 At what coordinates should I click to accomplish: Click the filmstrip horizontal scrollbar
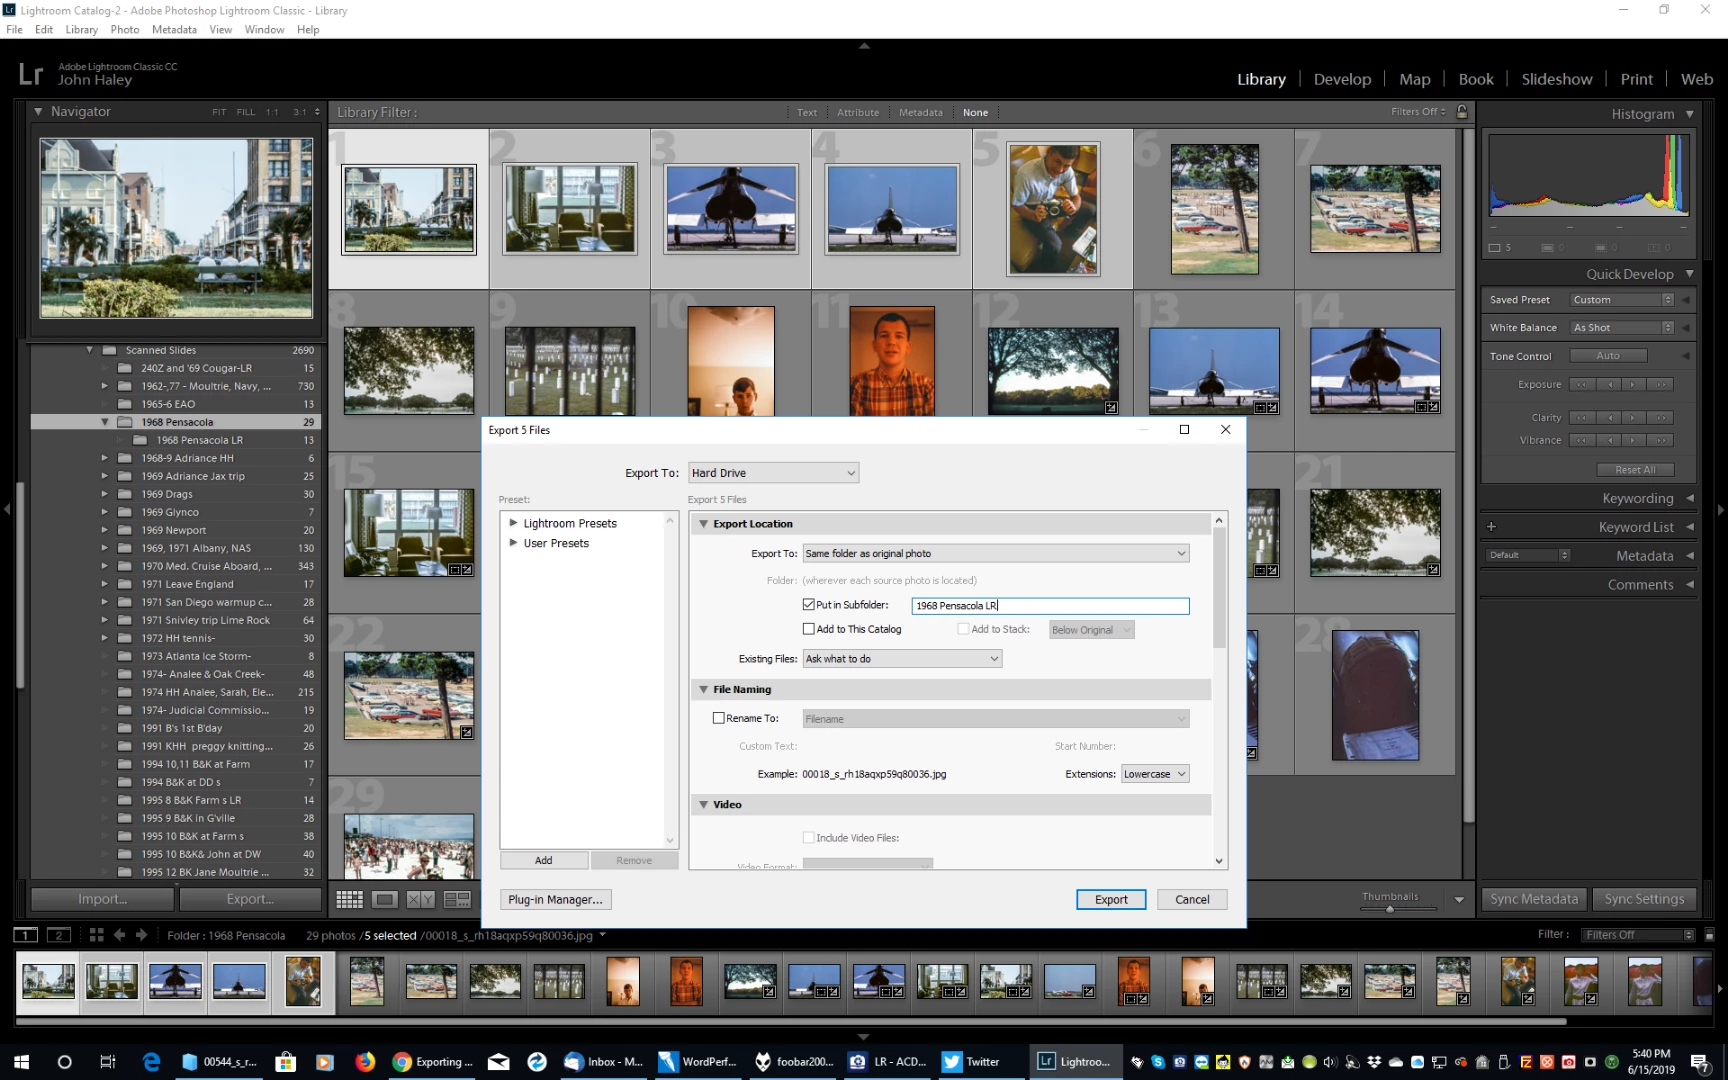pyautogui.click(x=790, y=1022)
